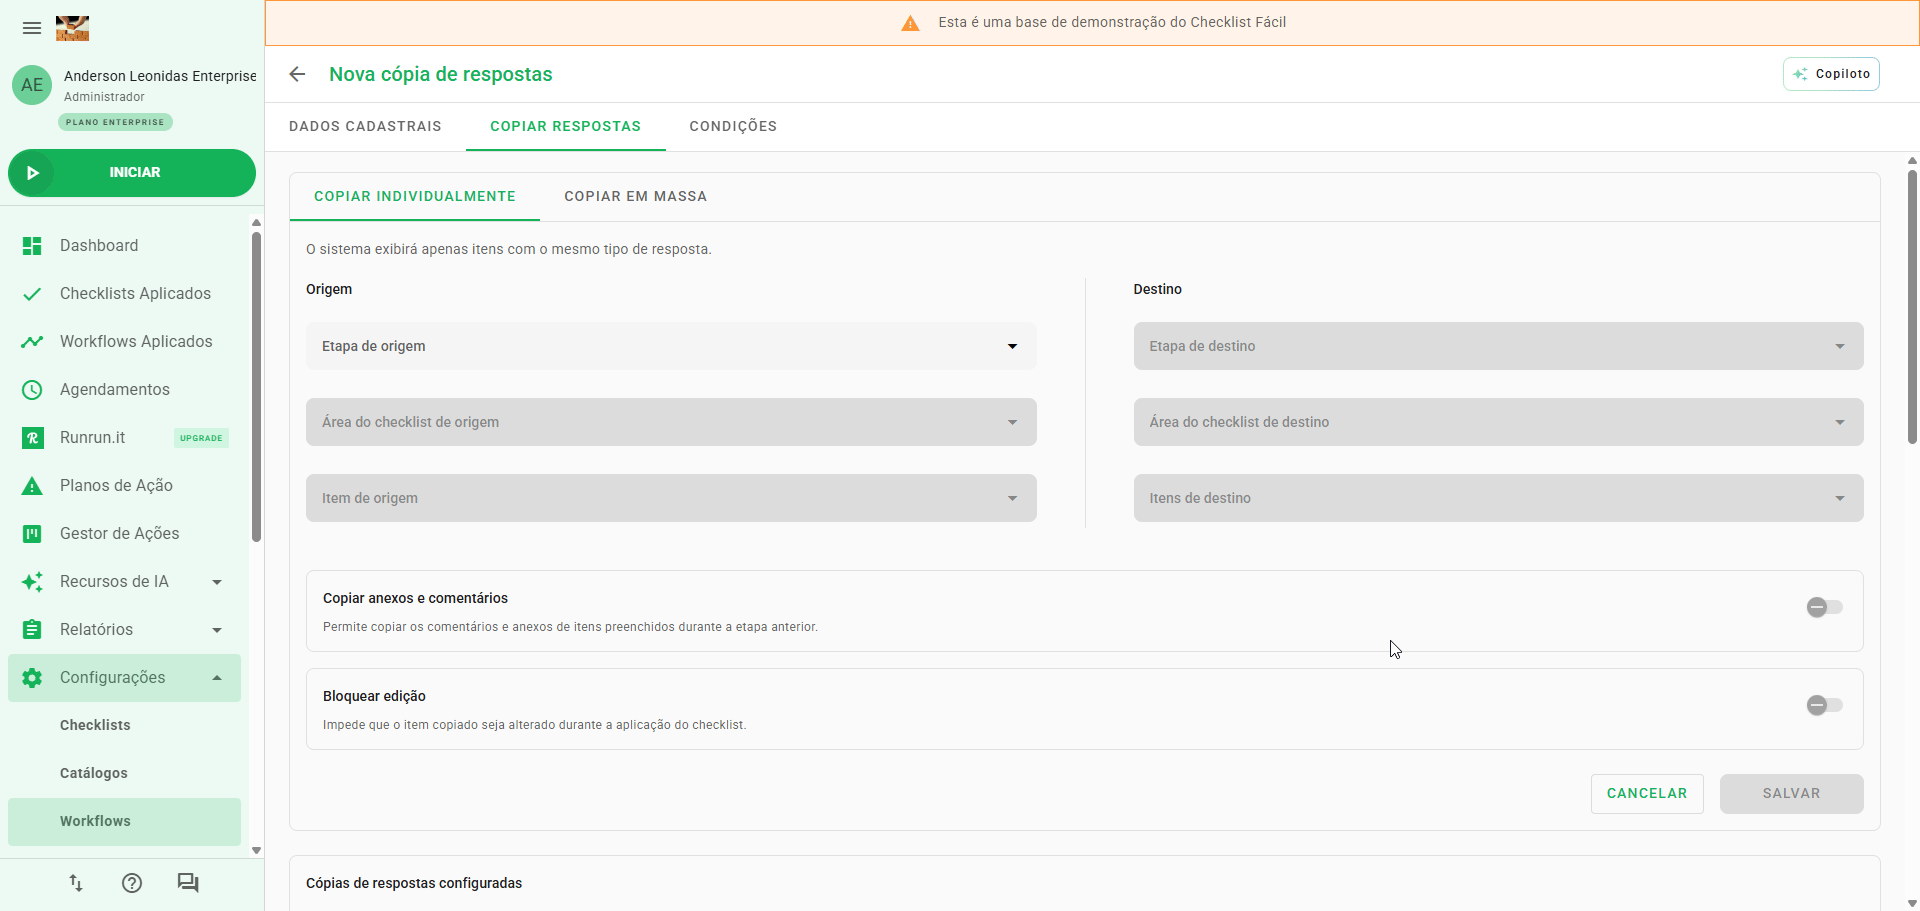Click the Recursos de IA sparkle icon
This screenshot has height=911, width=1920.
coord(32,582)
